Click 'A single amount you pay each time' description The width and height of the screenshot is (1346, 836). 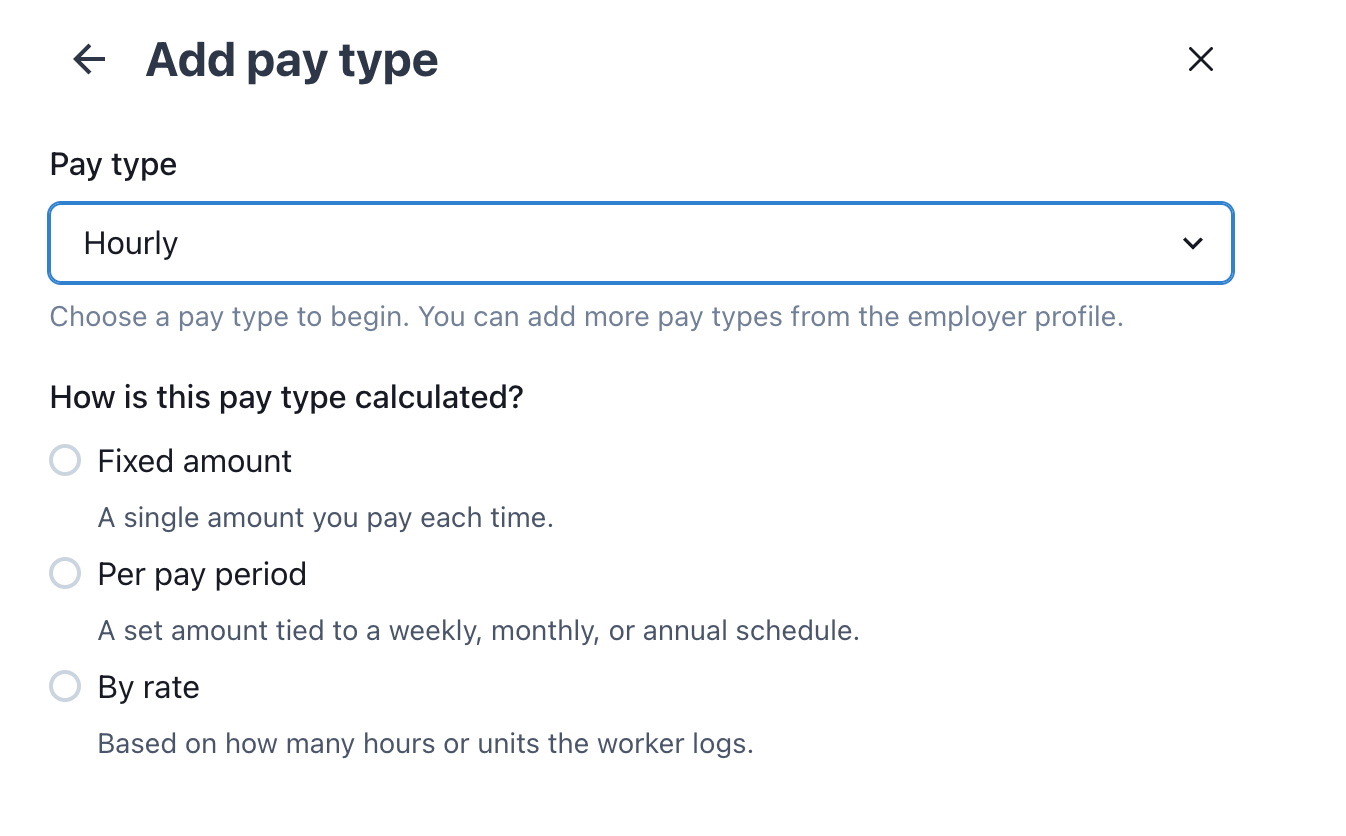click(x=325, y=518)
